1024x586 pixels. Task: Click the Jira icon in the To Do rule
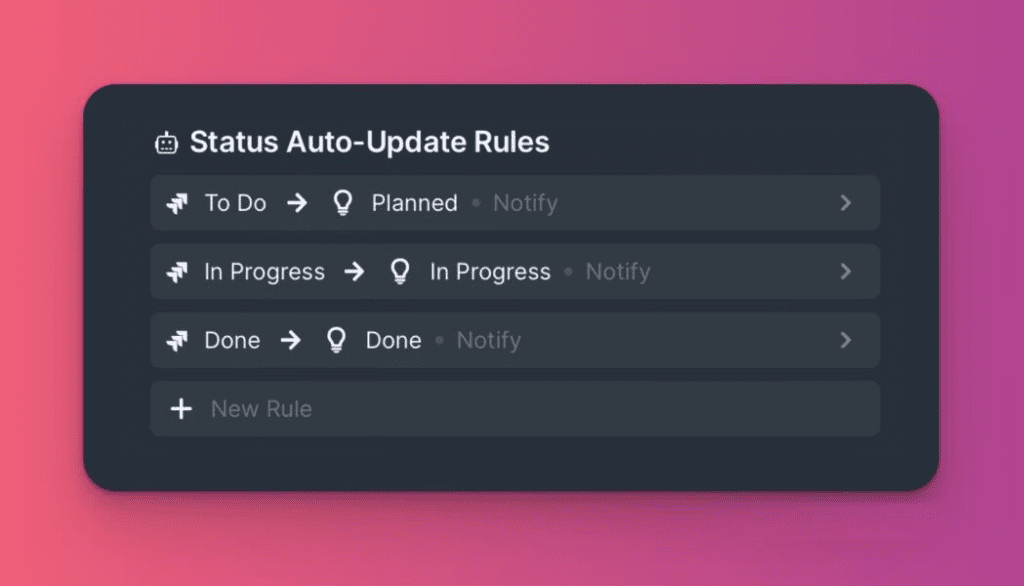click(177, 203)
